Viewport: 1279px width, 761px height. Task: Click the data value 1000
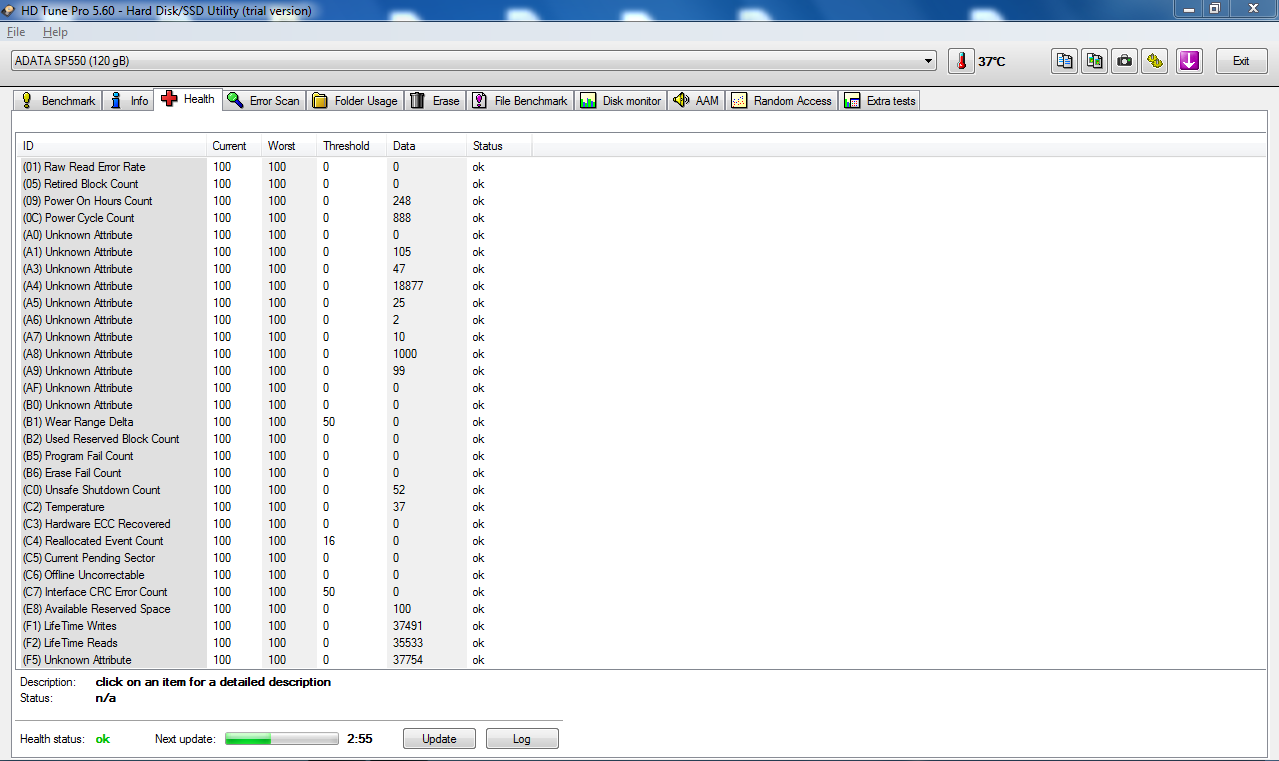pos(405,354)
